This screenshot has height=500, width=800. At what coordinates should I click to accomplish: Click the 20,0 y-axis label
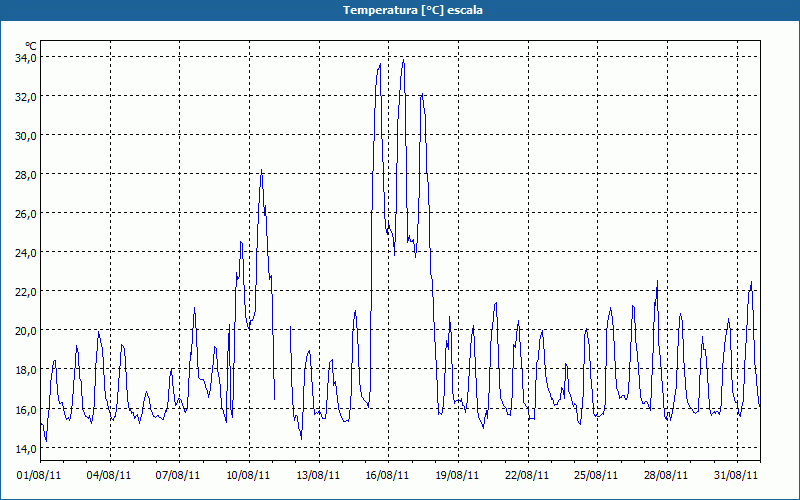point(25,331)
